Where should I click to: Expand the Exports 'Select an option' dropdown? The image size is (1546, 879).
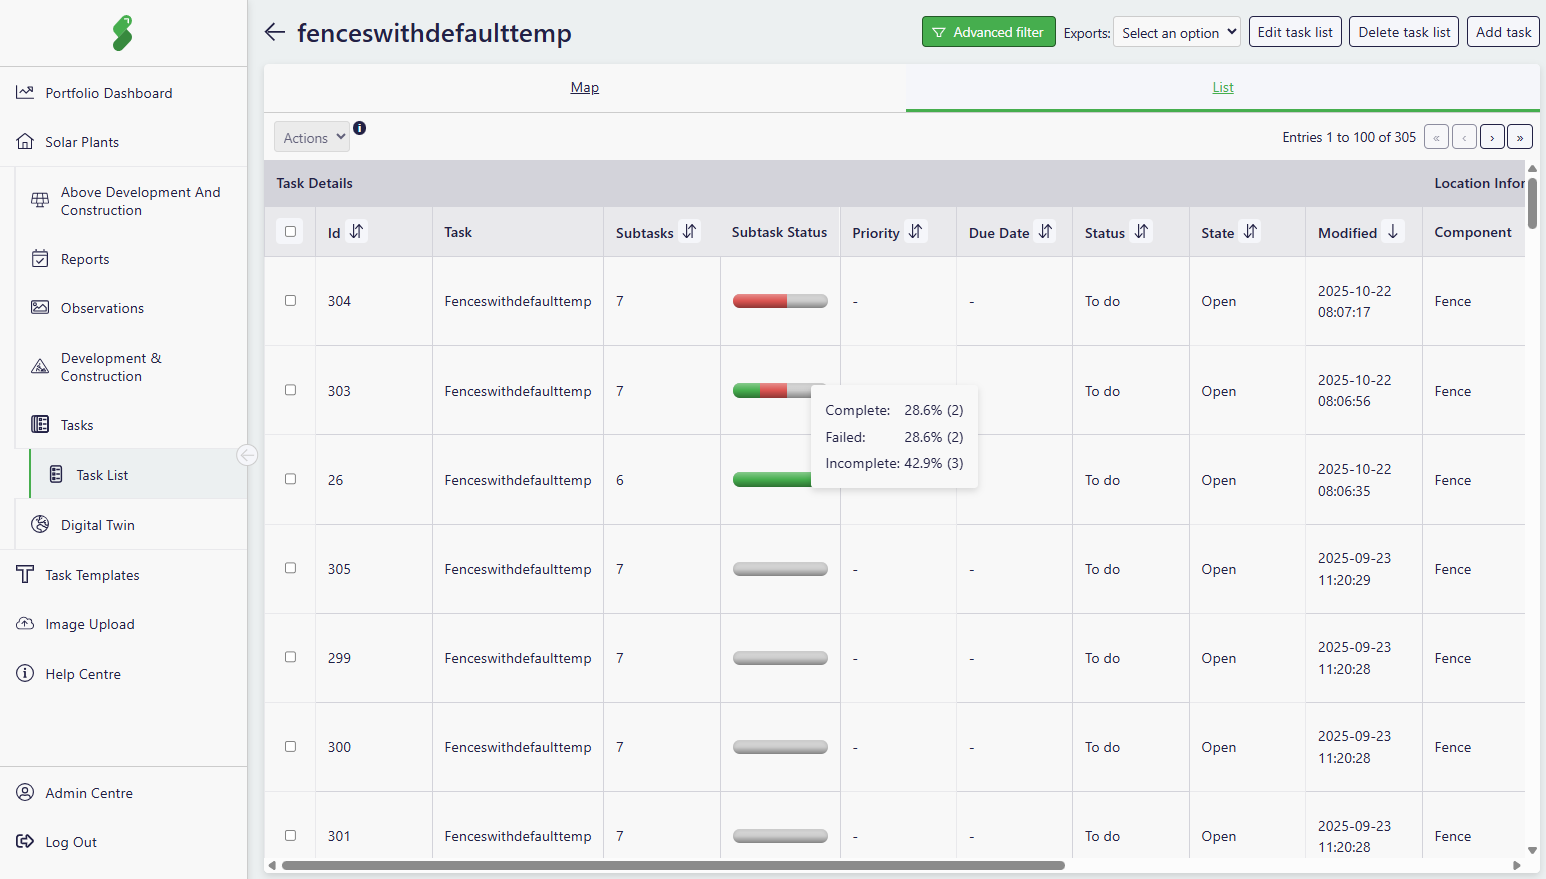[x=1177, y=33]
